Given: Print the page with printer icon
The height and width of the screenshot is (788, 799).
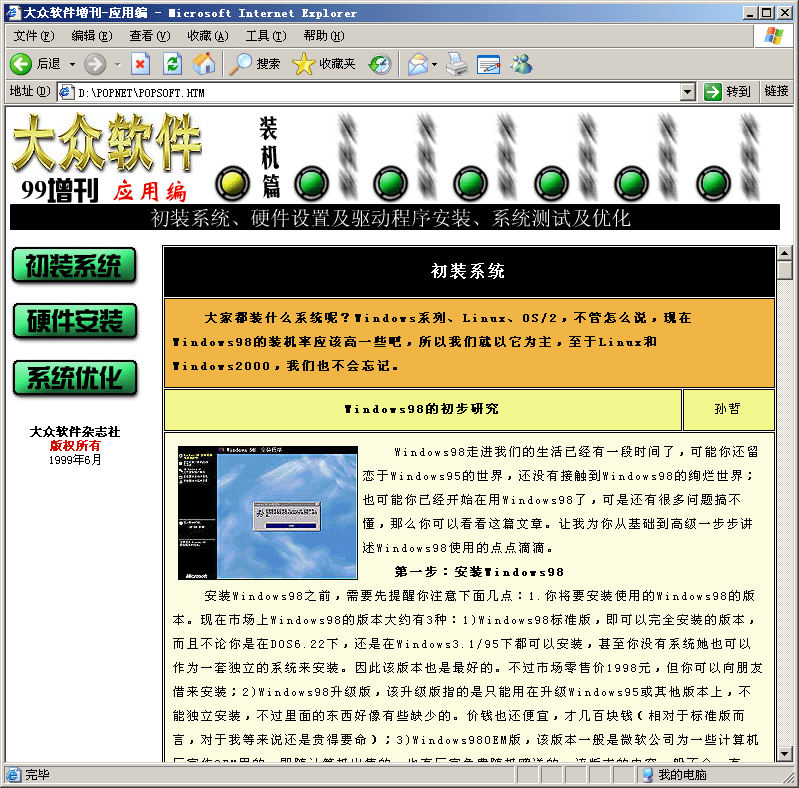Looking at the screenshot, I should [457, 64].
